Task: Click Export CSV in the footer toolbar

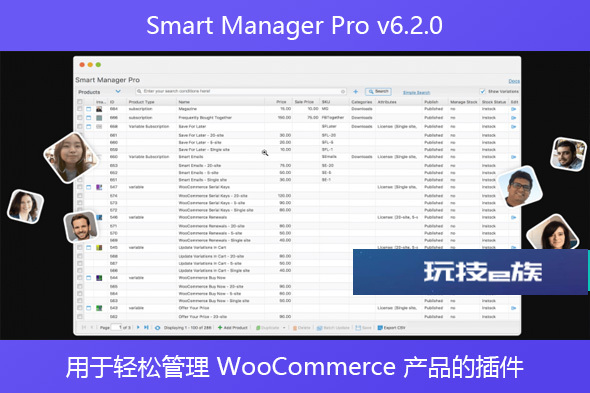Action: tap(391, 328)
